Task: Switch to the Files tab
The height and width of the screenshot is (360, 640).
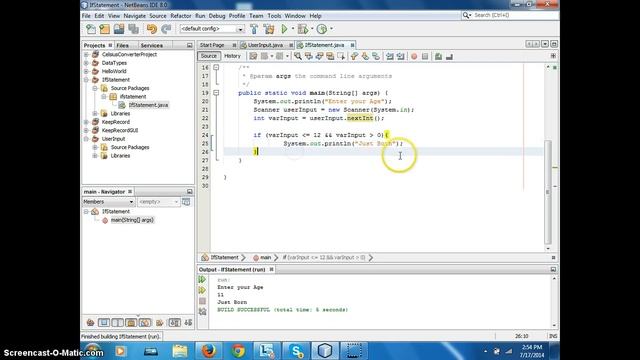Action: 122,45
